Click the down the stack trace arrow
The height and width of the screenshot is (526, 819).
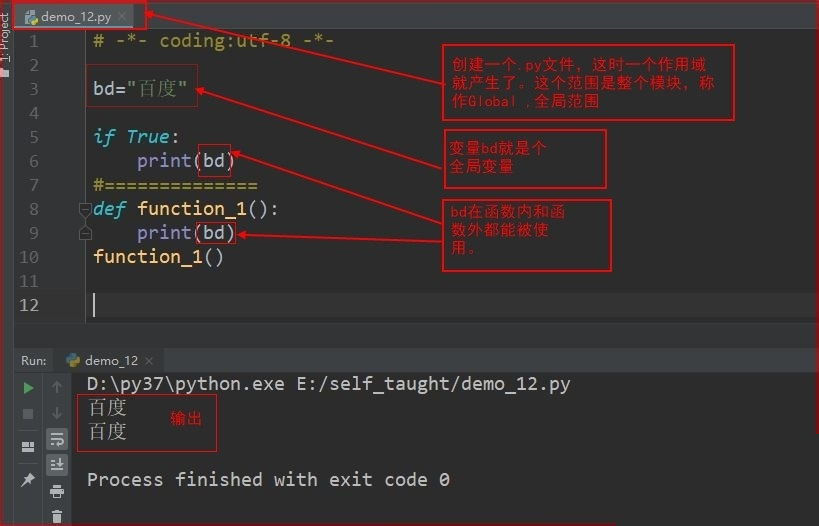click(x=57, y=413)
